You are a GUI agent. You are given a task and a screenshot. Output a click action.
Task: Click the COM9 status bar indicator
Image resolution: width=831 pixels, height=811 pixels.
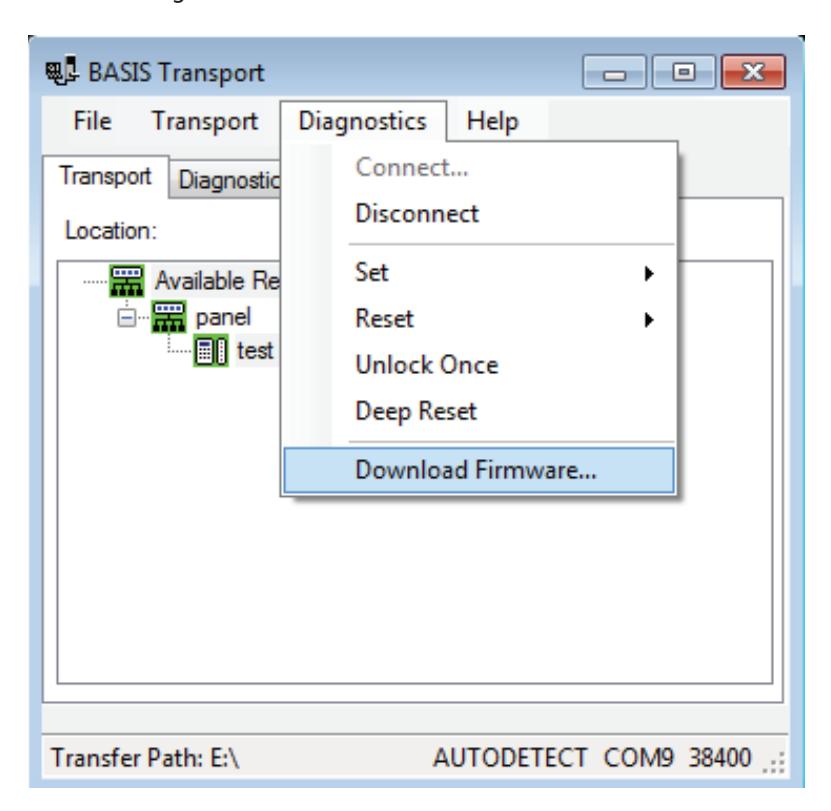coord(638,757)
